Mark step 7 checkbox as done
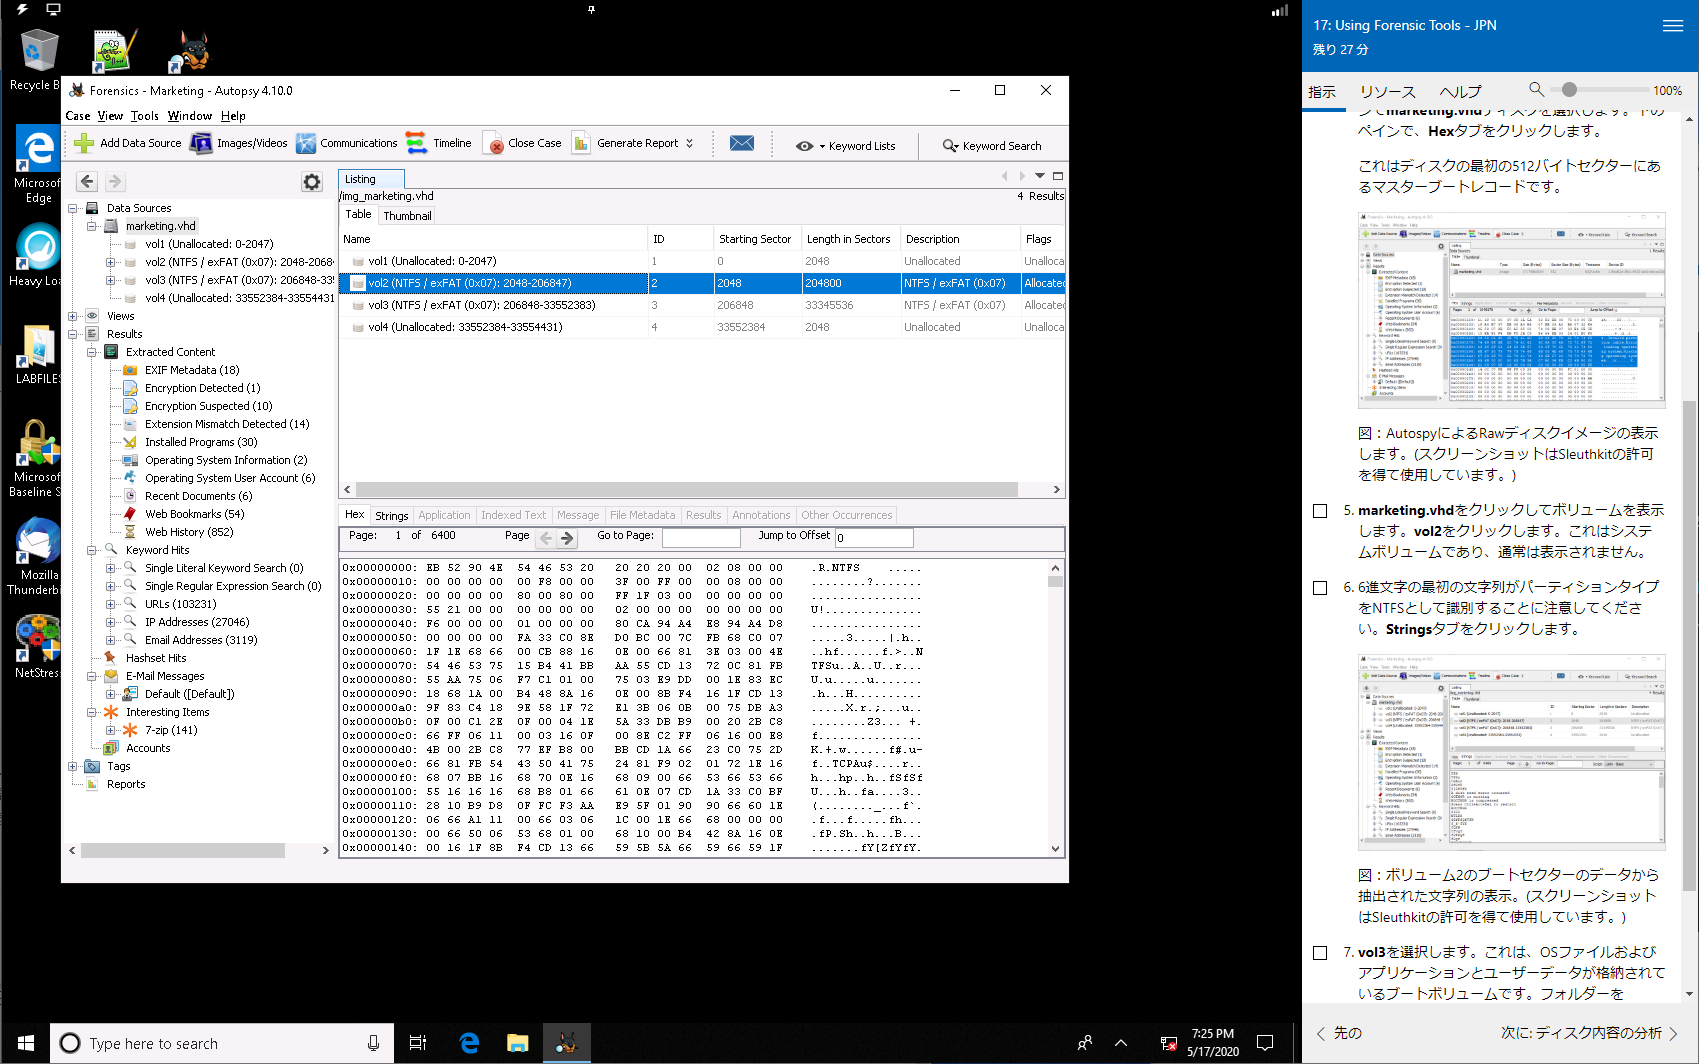The width and height of the screenshot is (1699, 1064). pos(1320,953)
